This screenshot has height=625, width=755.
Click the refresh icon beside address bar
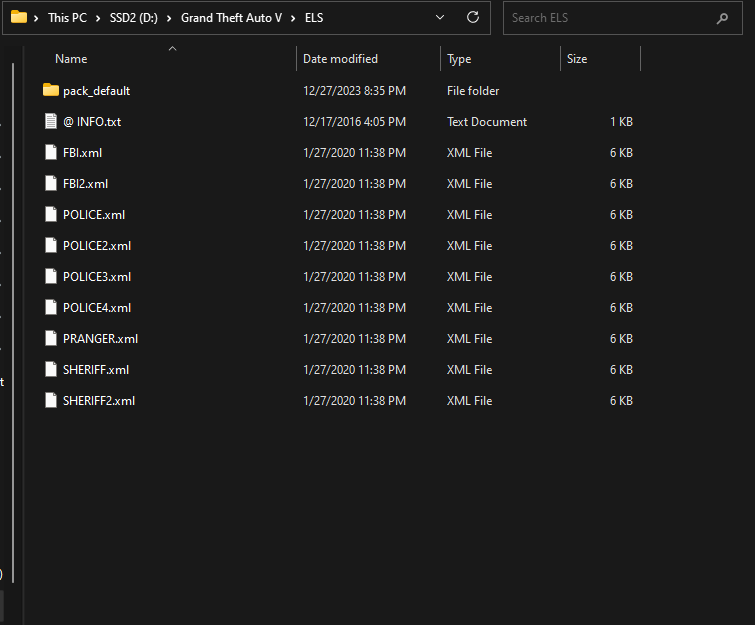[x=473, y=18]
